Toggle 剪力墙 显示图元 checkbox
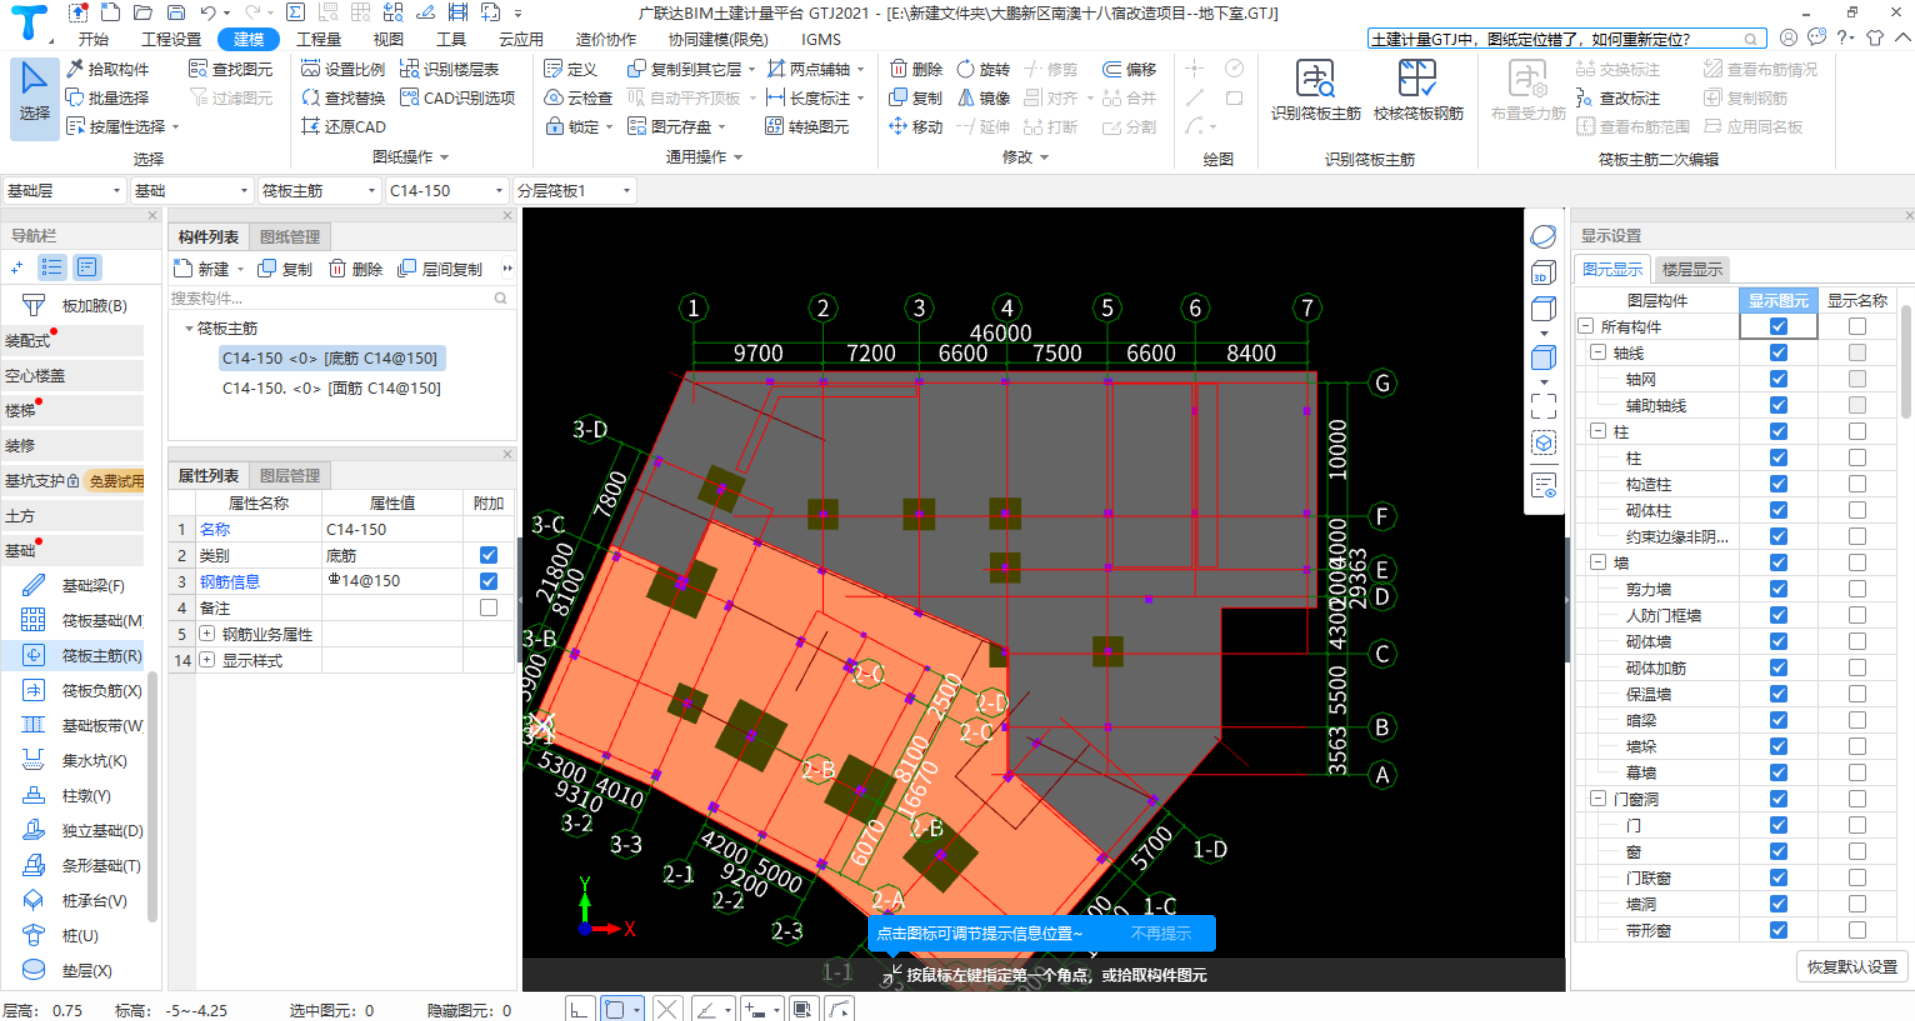The image size is (1915, 1021). [1778, 589]
